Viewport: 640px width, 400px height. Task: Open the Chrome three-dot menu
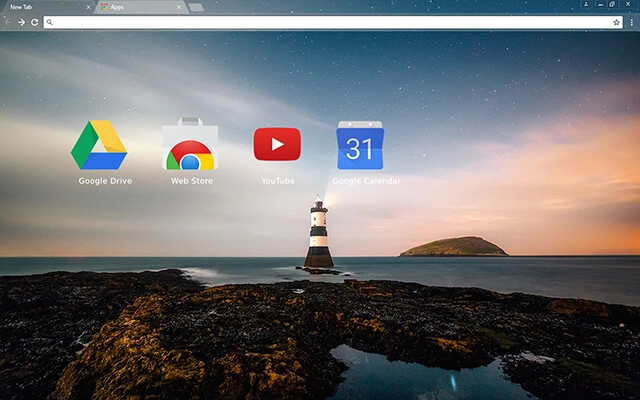632,22
